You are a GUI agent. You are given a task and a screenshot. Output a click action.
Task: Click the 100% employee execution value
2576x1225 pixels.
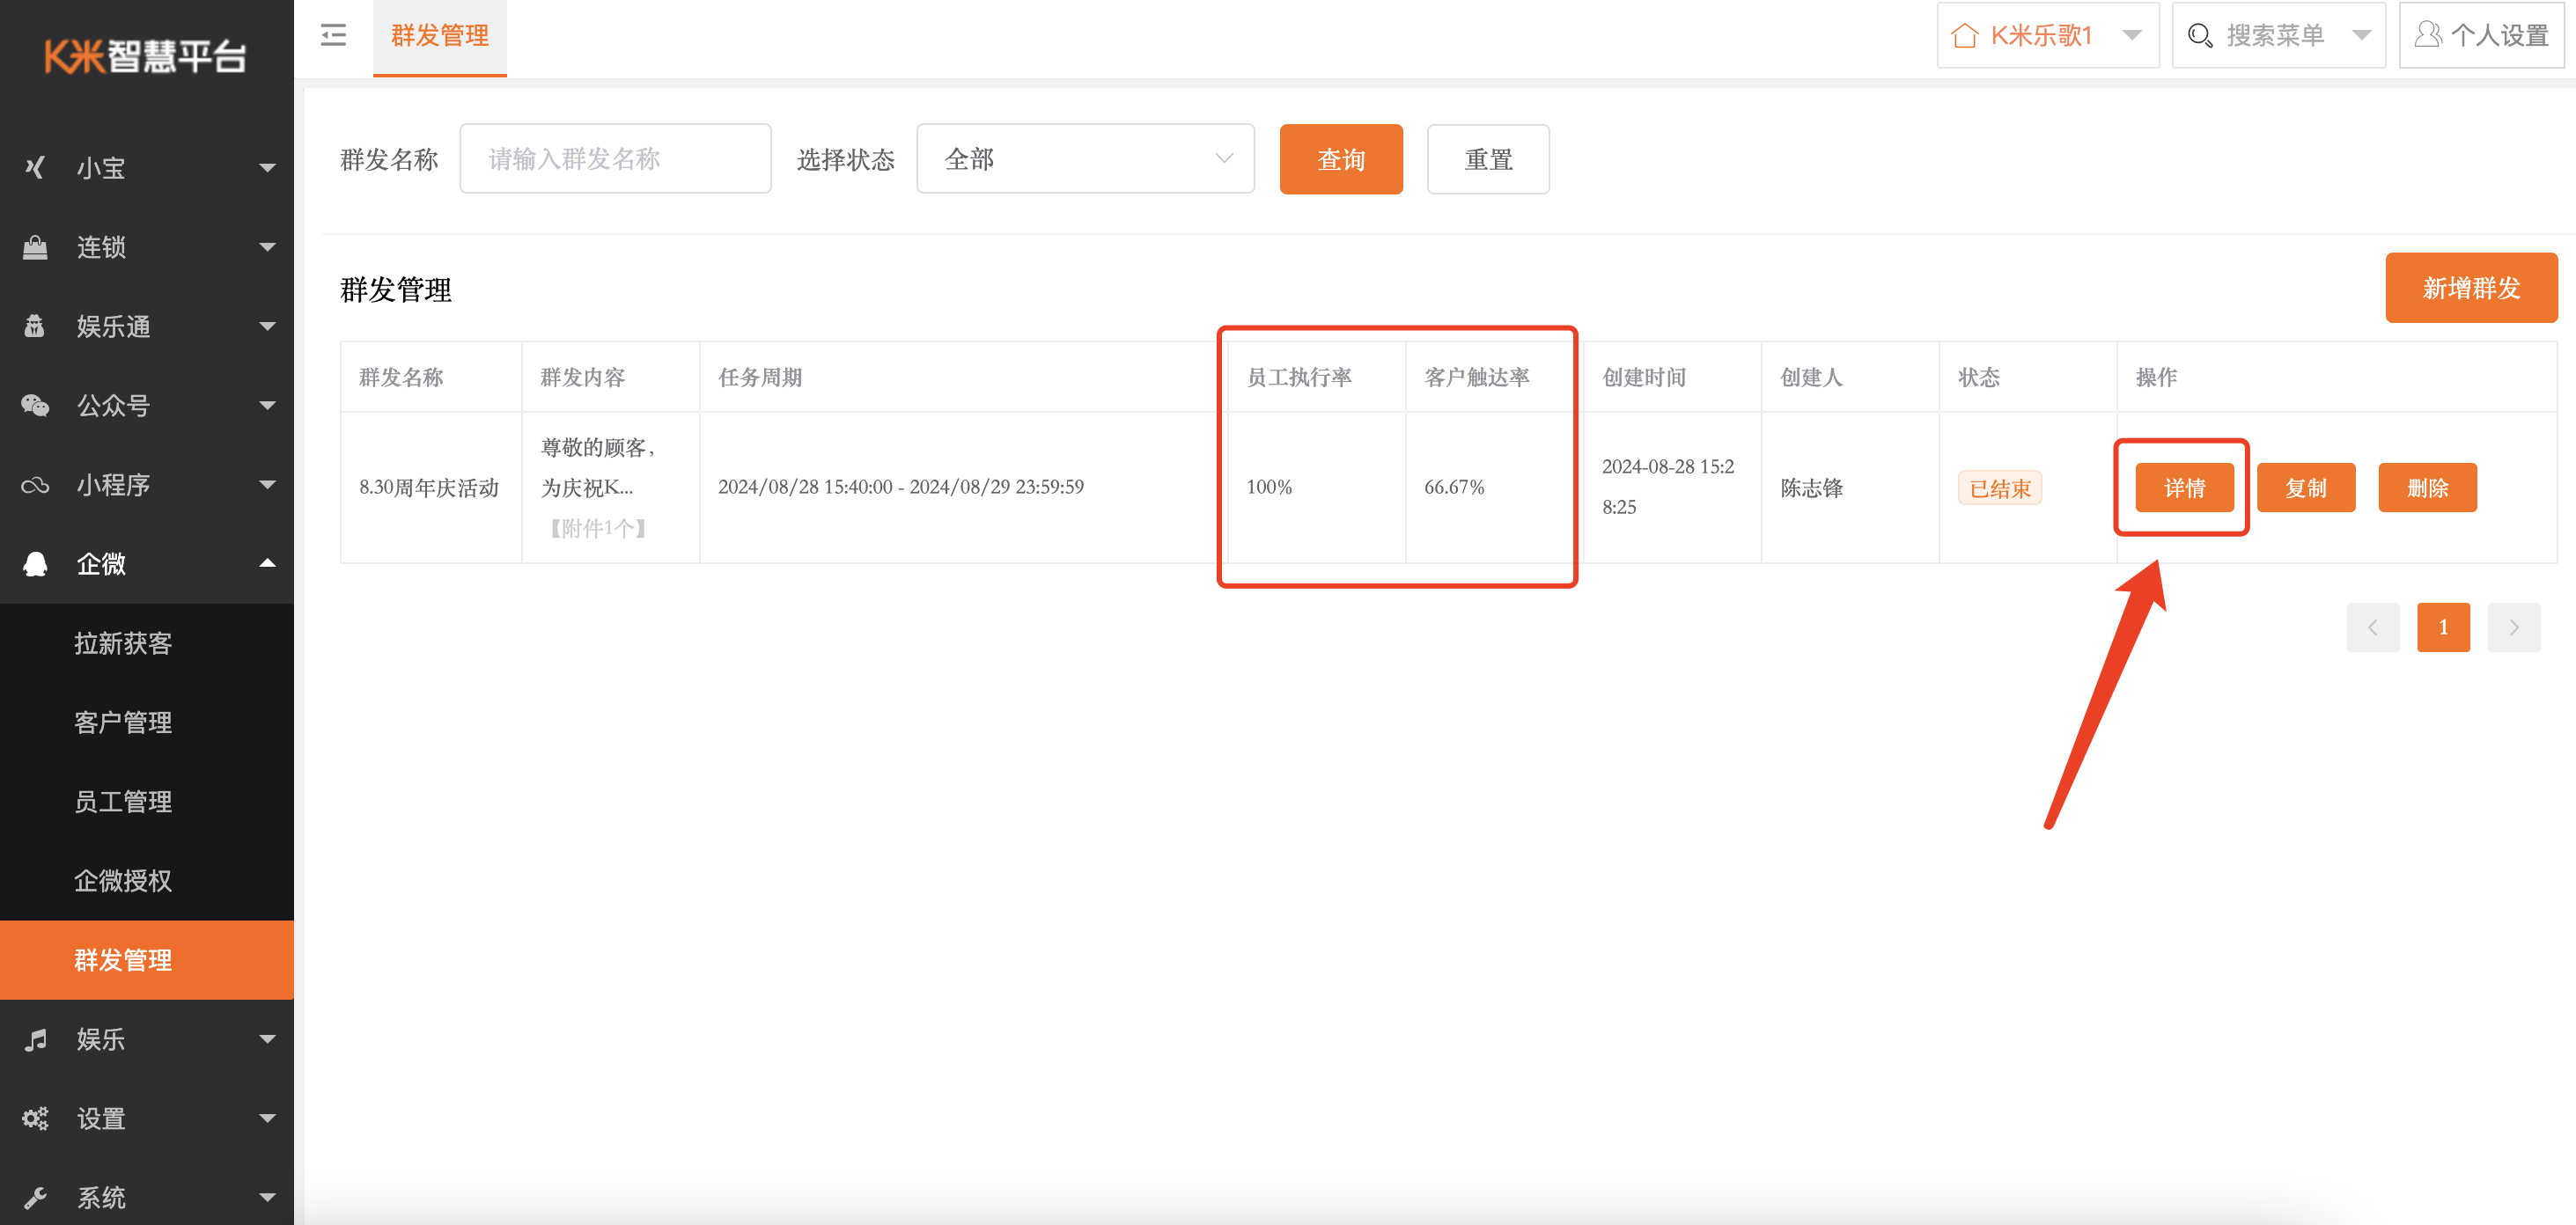tap(1269, 488)
